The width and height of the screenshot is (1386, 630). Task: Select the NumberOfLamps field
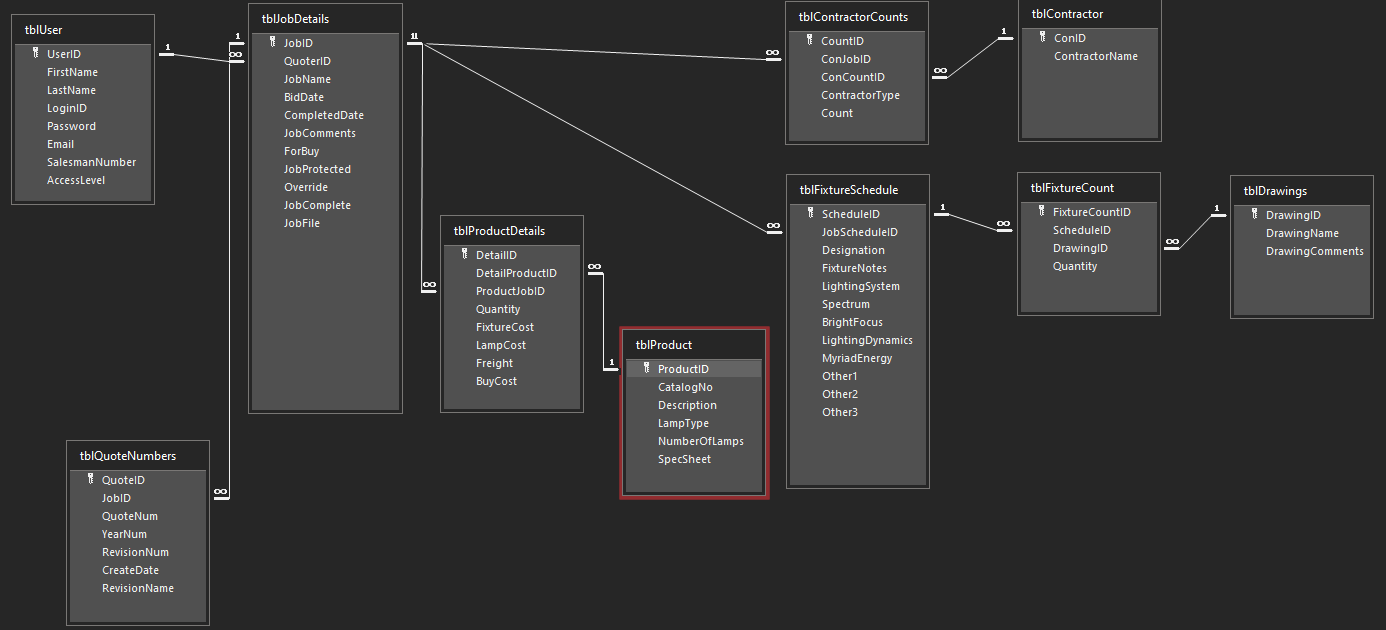coord(700,441)
